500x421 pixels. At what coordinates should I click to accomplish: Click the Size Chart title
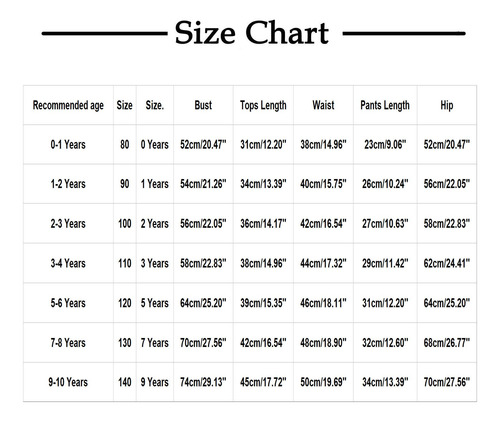click(252, 33)
